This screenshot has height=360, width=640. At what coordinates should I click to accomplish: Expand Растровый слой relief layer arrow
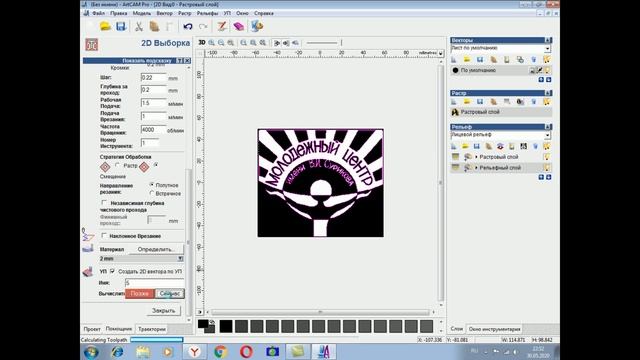[x=476, y=157]
